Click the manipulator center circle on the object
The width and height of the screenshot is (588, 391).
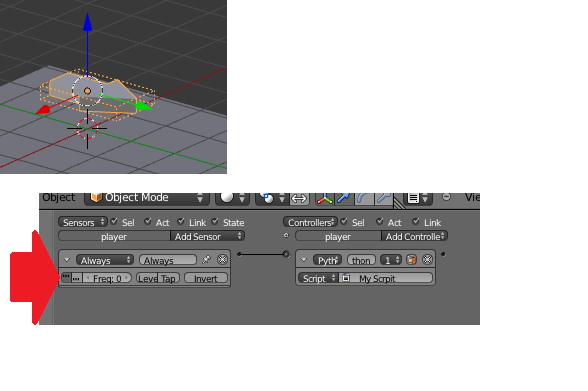click(87, 91)
